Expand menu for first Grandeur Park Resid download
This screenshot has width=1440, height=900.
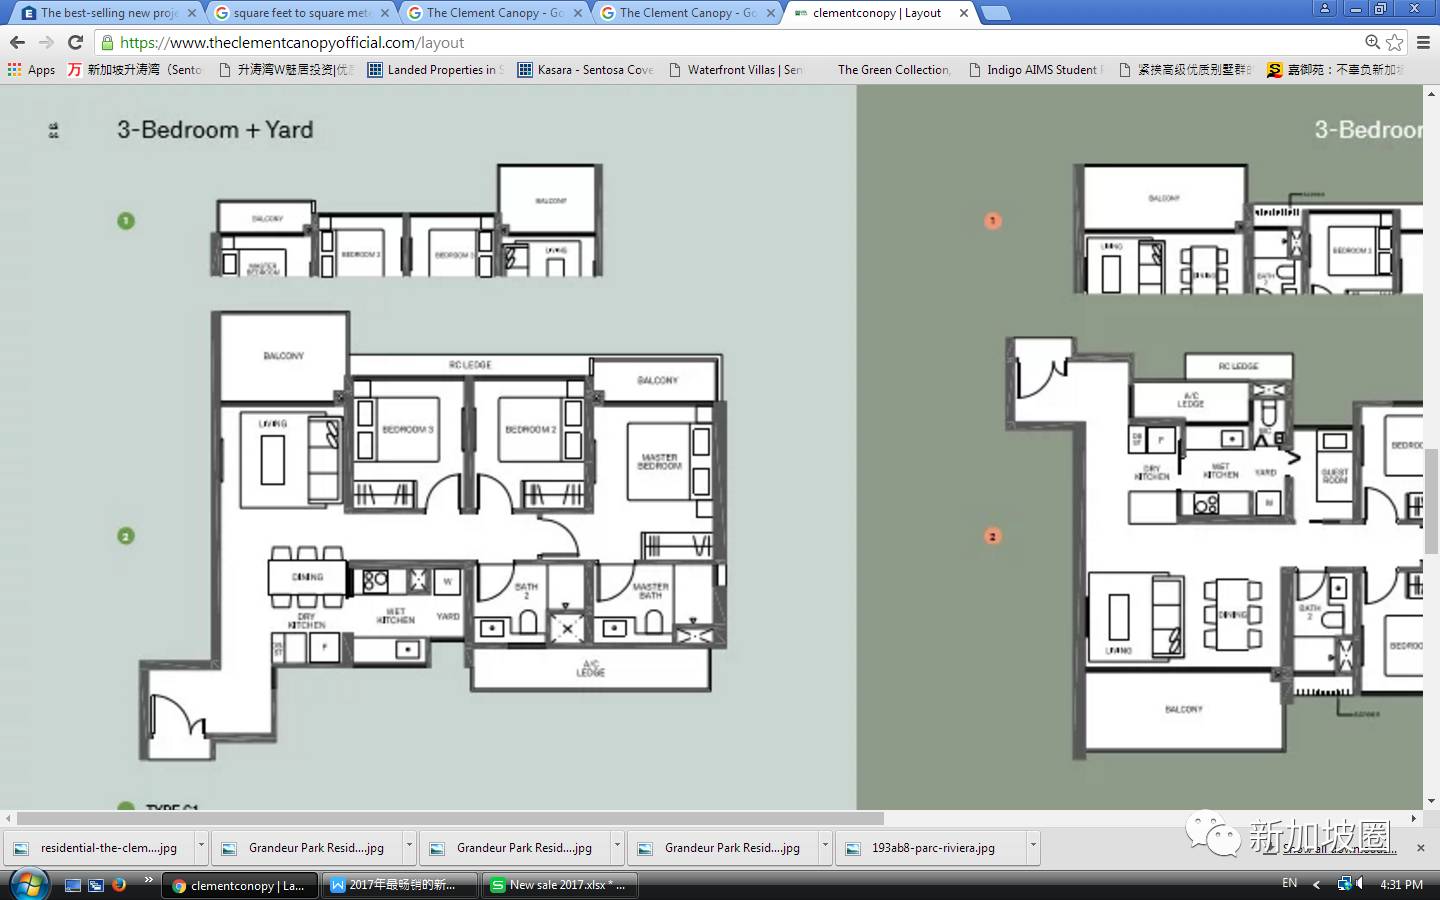click(x=409, y=847)
